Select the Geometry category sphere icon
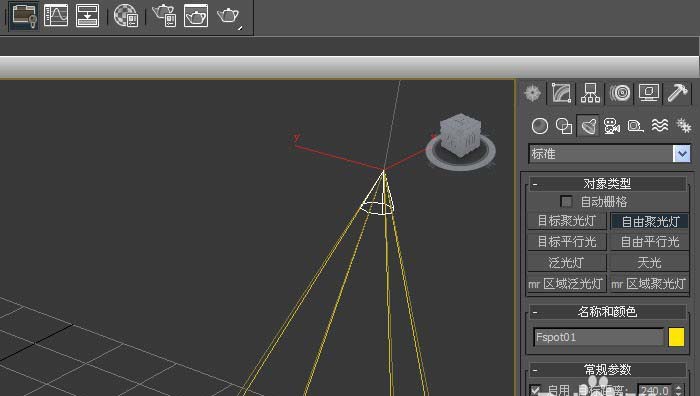The width and height of the screenshot is (700, 396). pyautogui.click(x=540, y=126)
